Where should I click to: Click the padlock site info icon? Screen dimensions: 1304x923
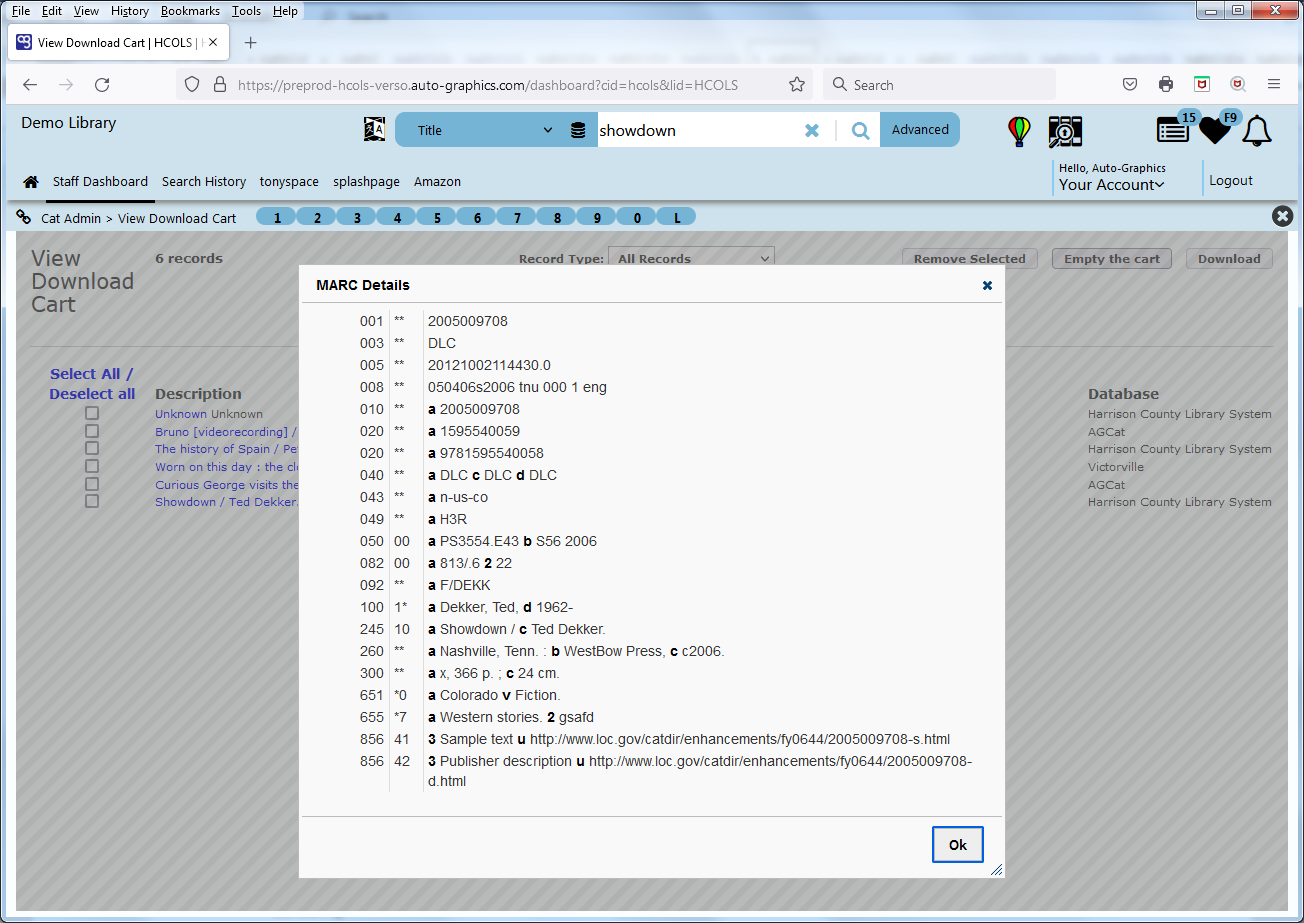(220, 85)
